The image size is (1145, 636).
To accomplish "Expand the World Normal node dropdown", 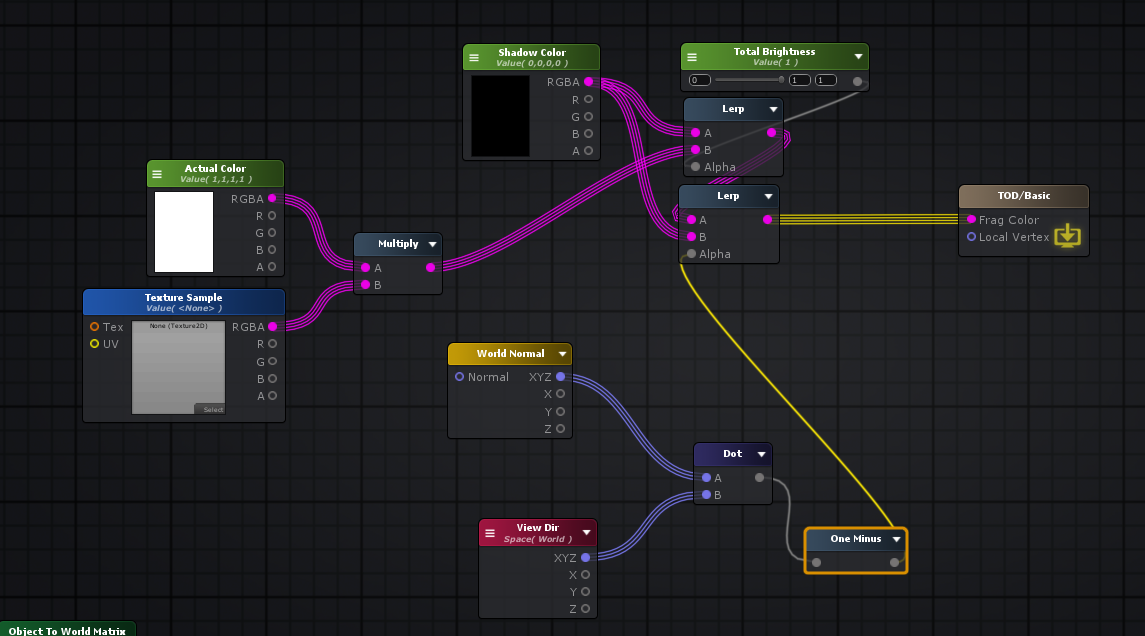I will [x=563, y=353].
